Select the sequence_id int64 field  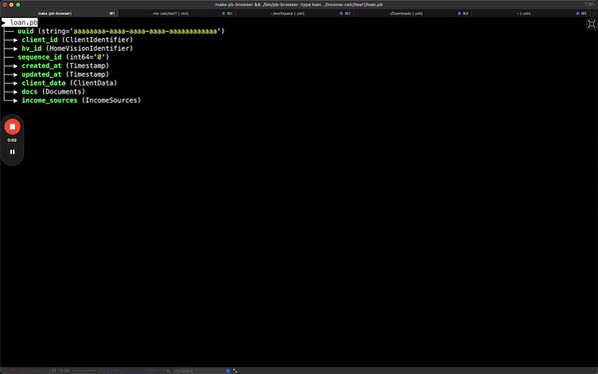[x=63, y=57]
